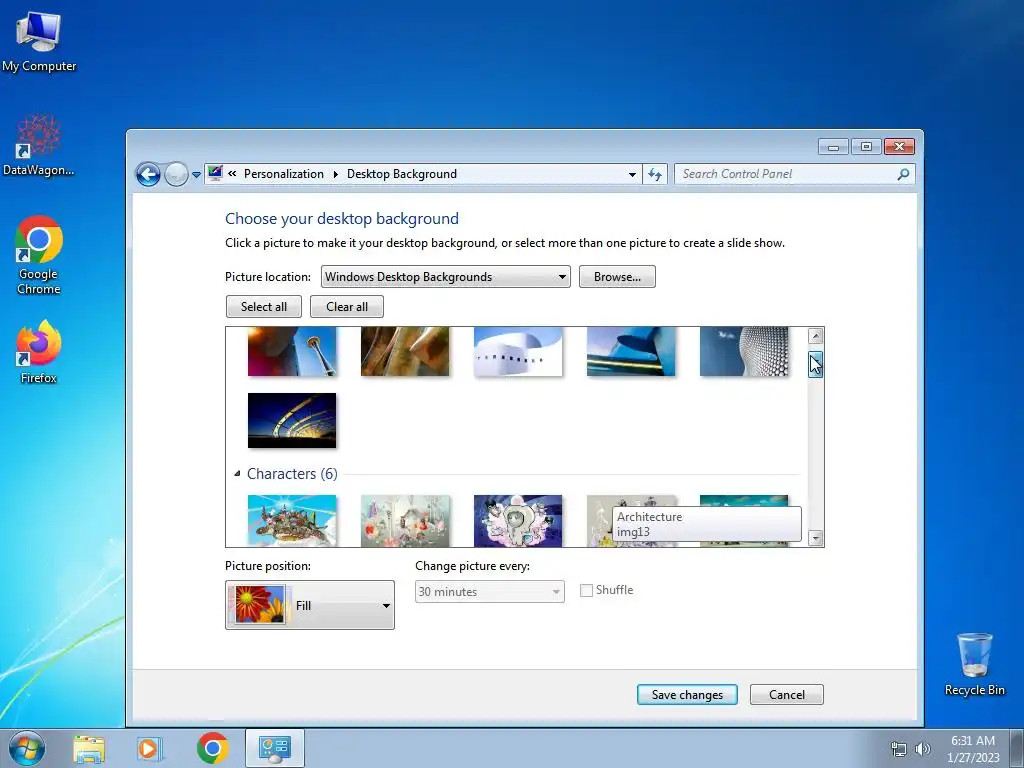Click the volume speaker tray icon
1024x768 pixels.
[x=923, y=749]
